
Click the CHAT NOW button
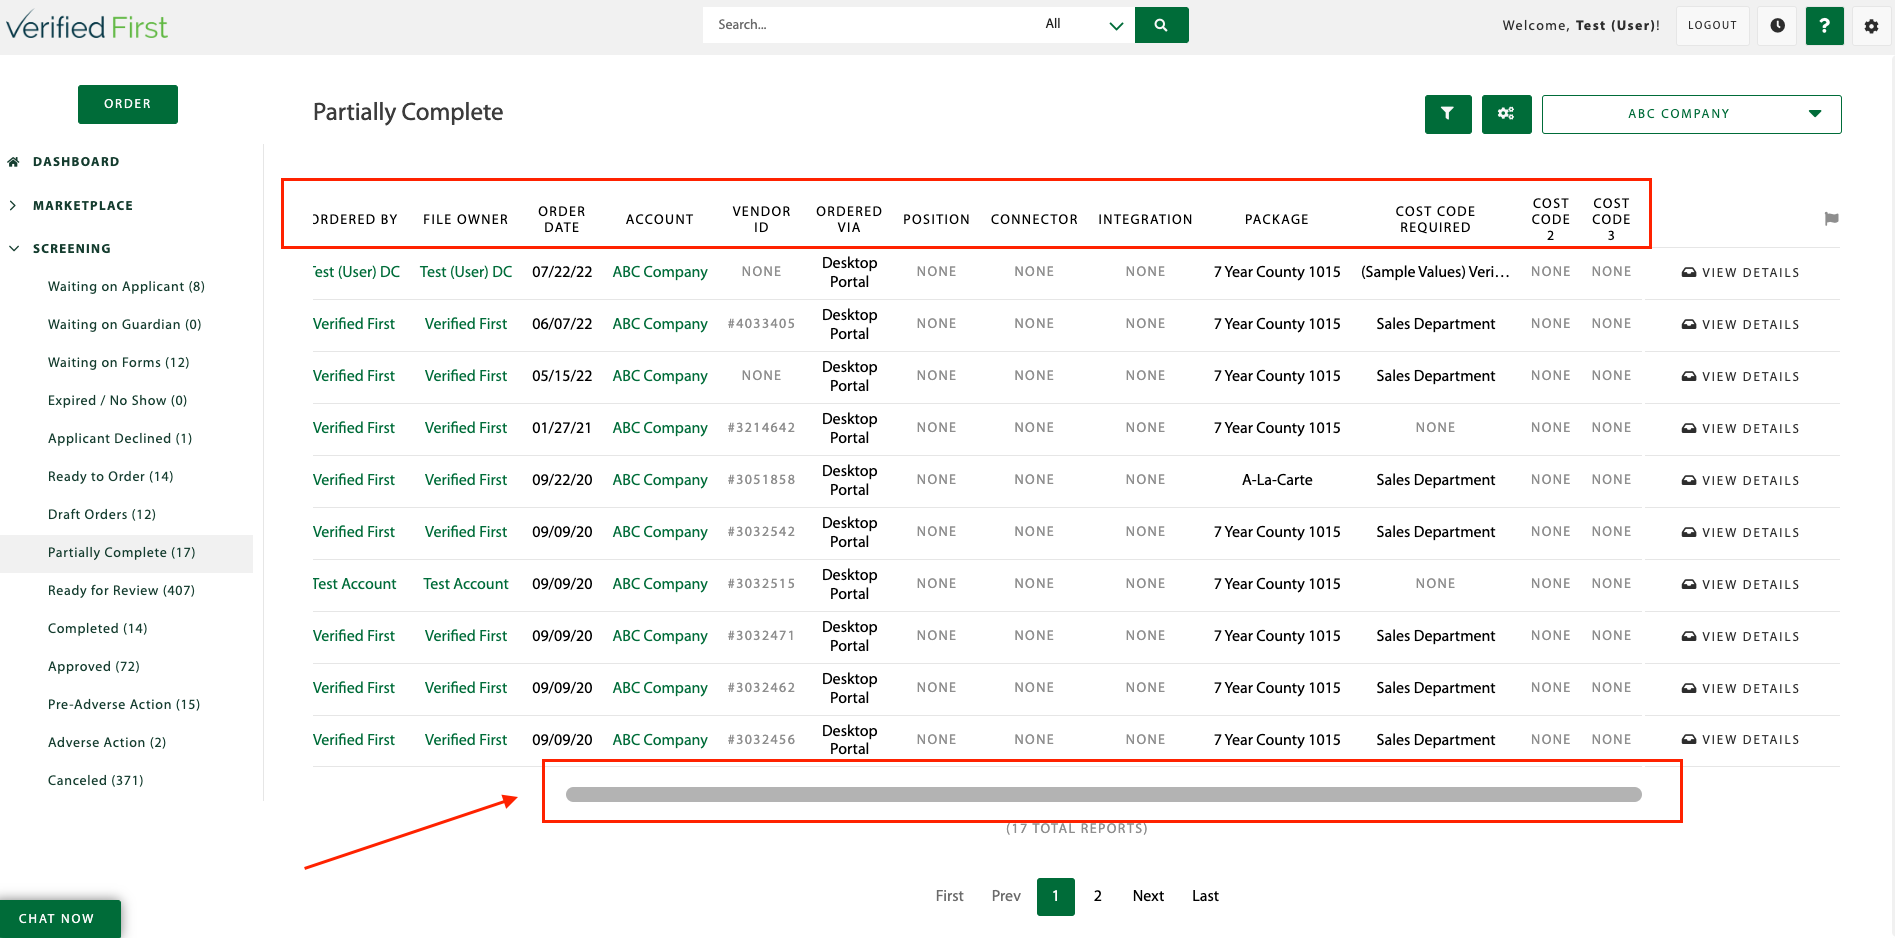click(x=60, y=919)
